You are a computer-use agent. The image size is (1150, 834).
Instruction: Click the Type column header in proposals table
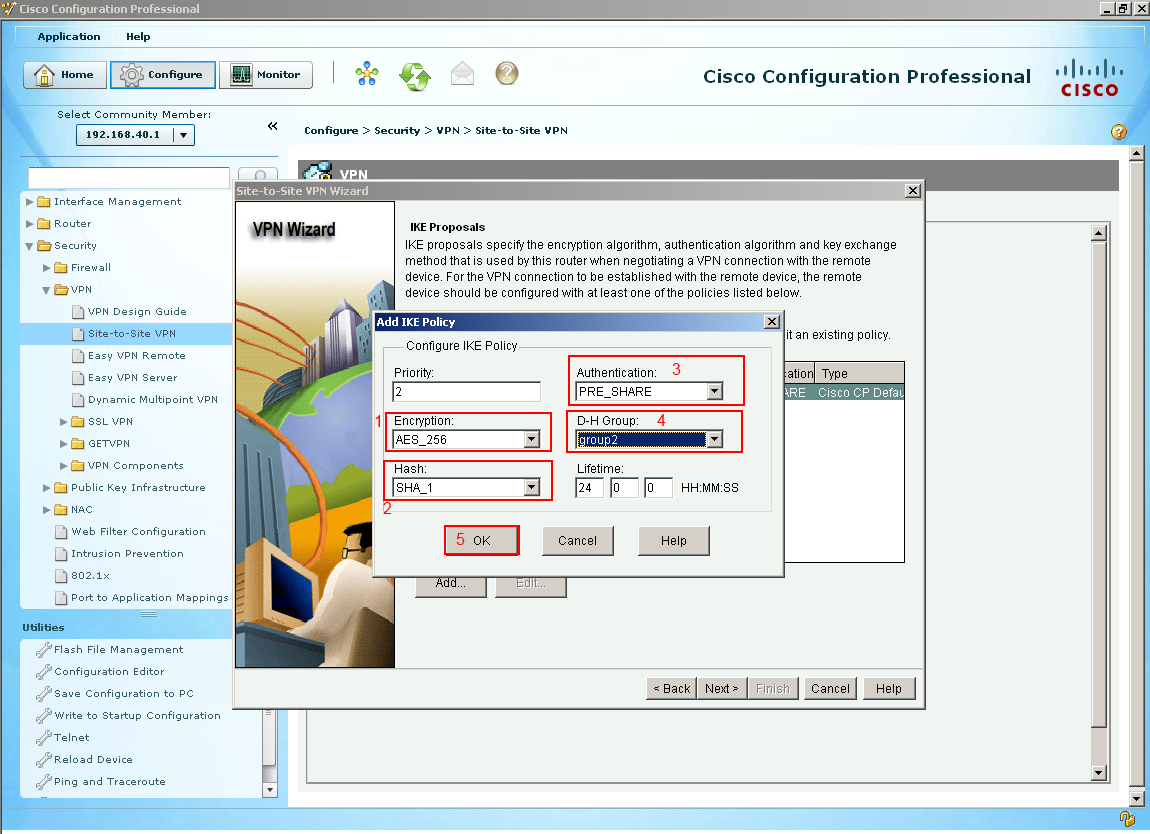pos(860,373)
